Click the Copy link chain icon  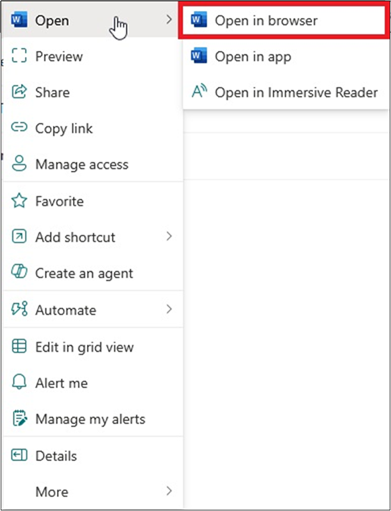19,127
